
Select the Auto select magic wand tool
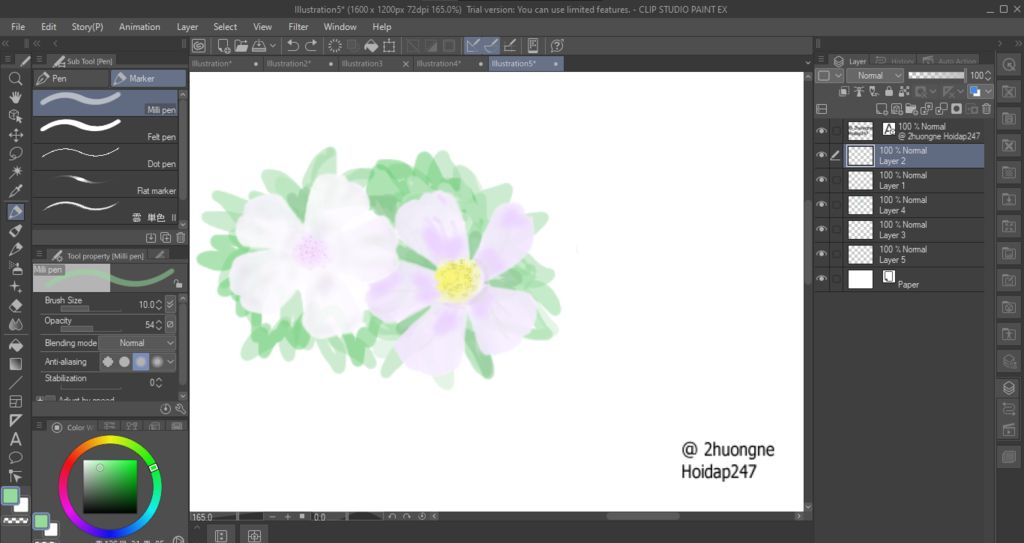[x=16, y=172]
